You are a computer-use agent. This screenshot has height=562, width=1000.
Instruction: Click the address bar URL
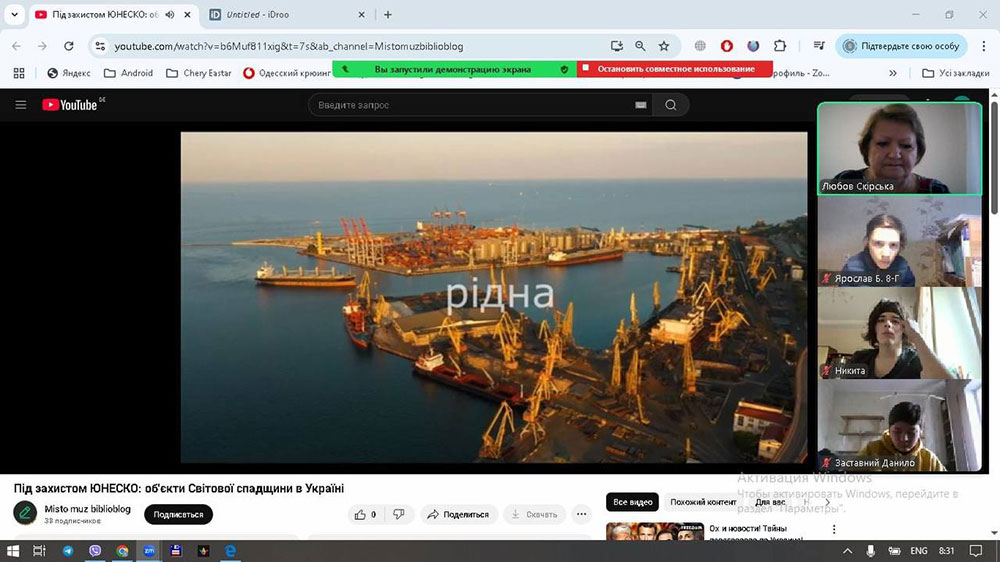click(289, 46)
